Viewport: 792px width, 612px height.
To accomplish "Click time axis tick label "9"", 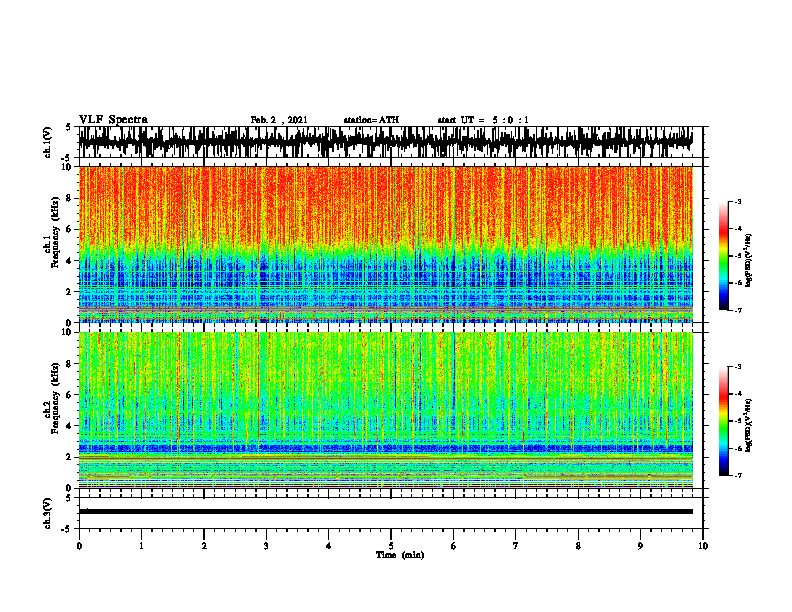I will click(x=640, y=546).
